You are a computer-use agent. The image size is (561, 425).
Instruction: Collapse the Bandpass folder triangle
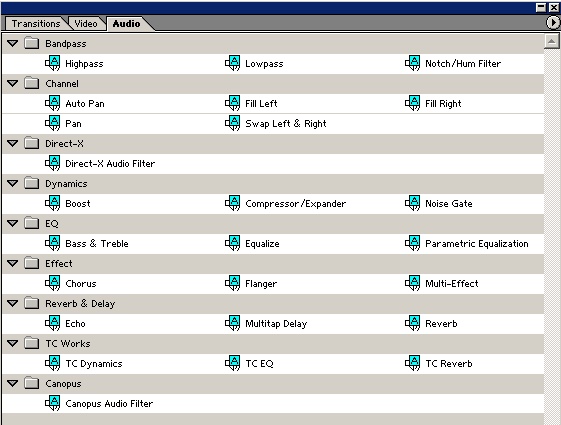tap(13, 44)
